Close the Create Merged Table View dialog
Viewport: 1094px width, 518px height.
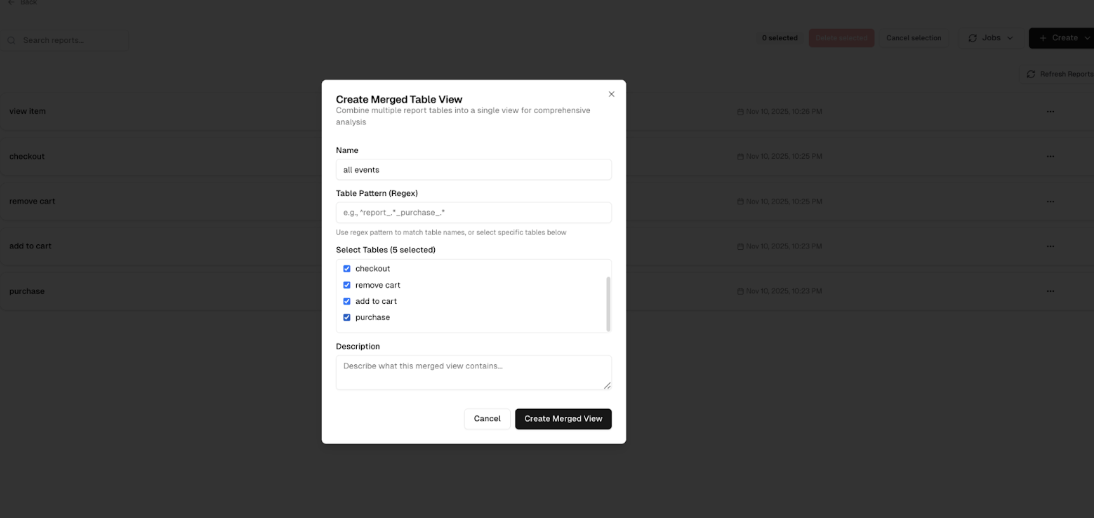coord(611,94)
